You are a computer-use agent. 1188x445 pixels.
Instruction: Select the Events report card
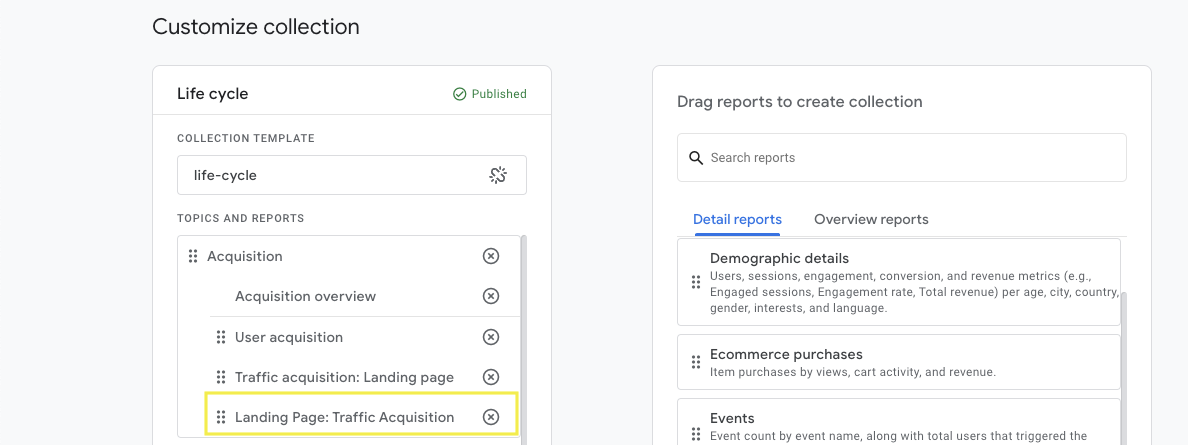pos(898,422)
